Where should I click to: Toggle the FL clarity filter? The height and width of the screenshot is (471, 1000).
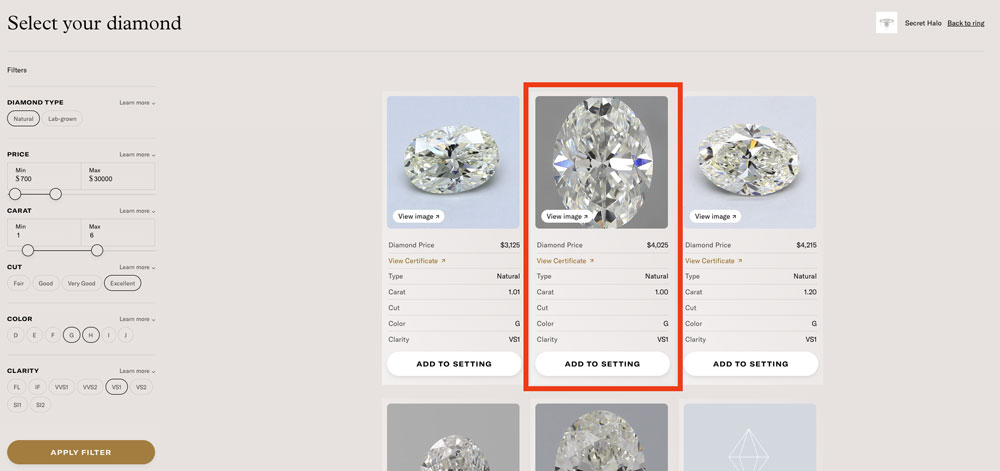[17, 387]
